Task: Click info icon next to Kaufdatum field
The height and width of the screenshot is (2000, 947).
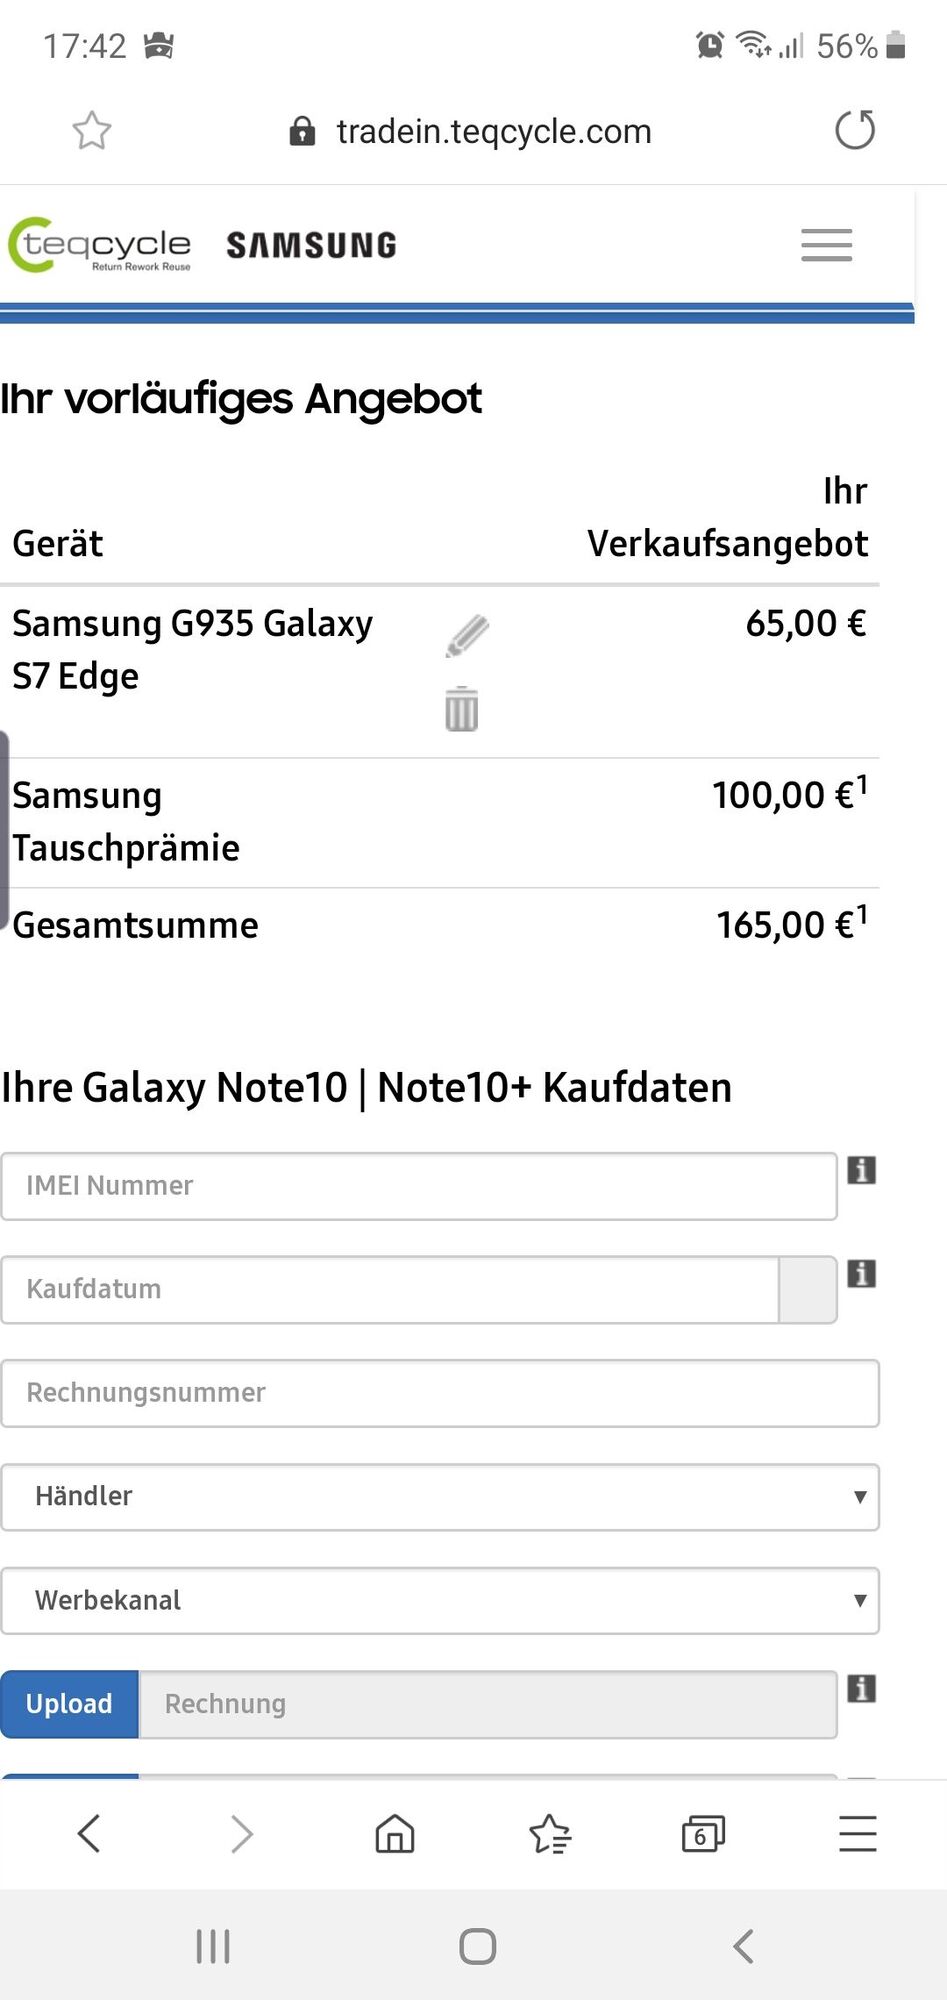Action: (862, 1274)
